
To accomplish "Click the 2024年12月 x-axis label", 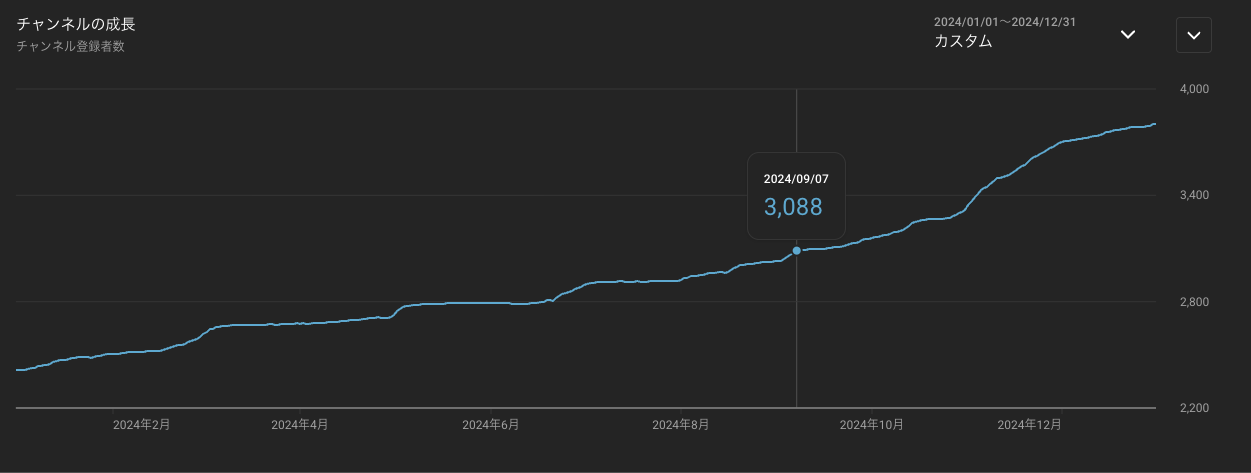I will tap(1030, 425).
